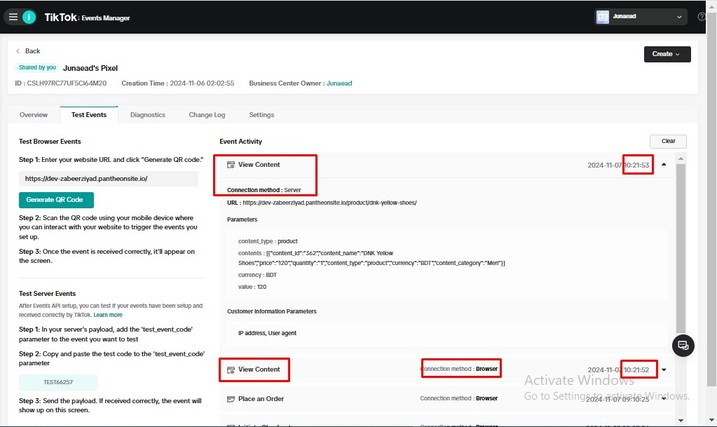Open the floating chat feedback icon
This screenshot has height=427, width=717.
684,345
